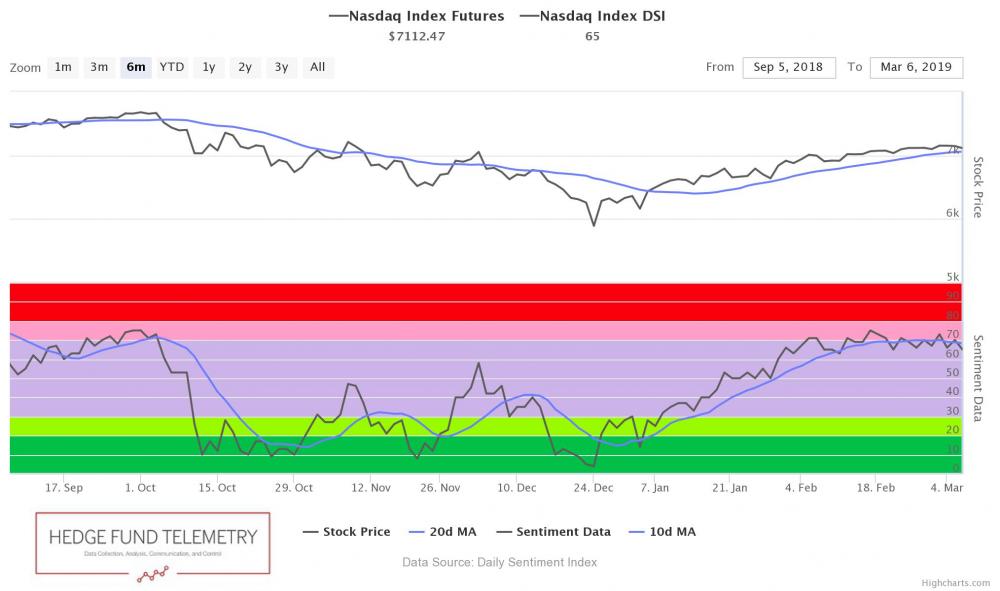
Task: Choose the 6m zoom range
Action: pyautogui.click(x=136, y=67)
